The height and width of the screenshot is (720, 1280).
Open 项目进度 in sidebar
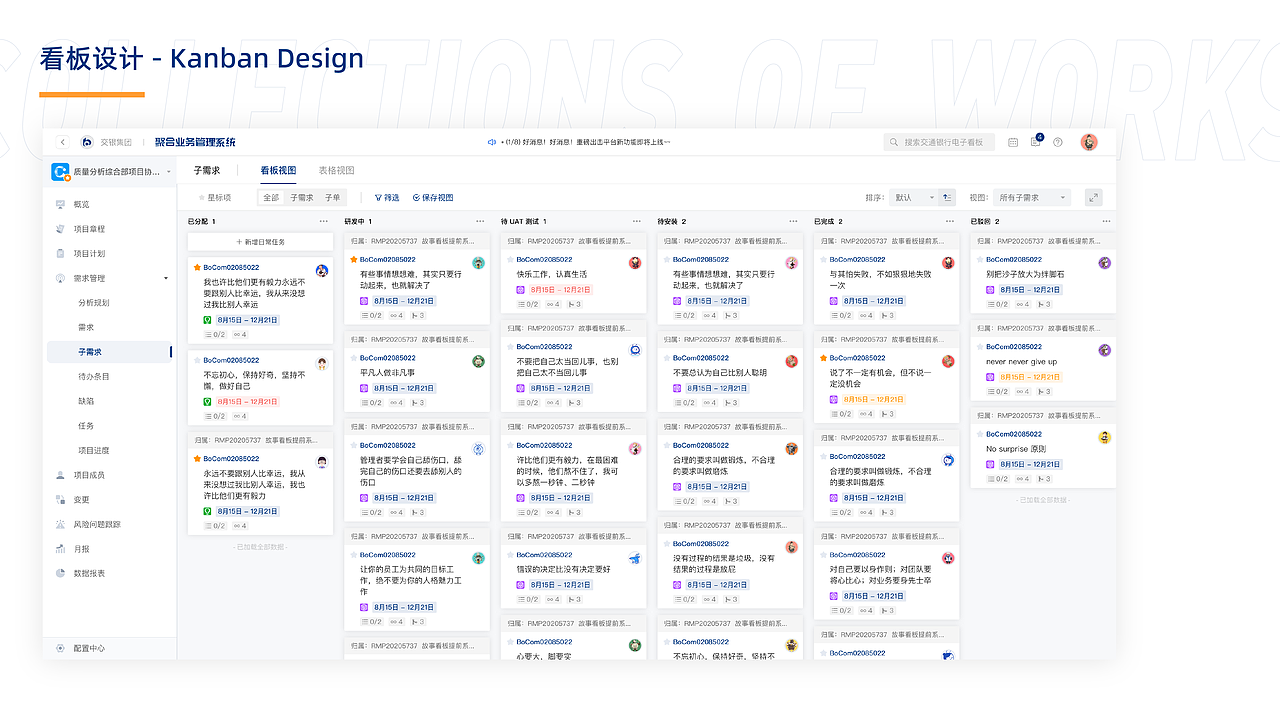click(x=94, y=450)
